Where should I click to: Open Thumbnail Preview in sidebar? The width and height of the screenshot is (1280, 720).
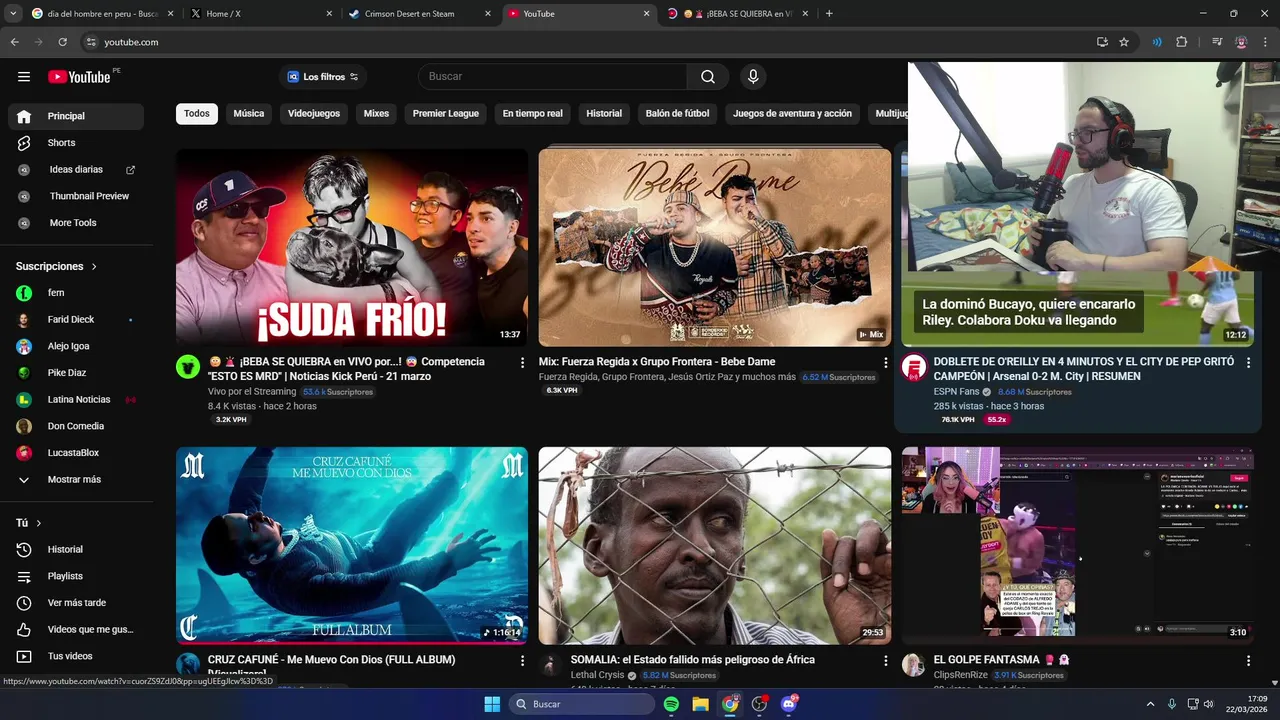[x=76, y=196]
